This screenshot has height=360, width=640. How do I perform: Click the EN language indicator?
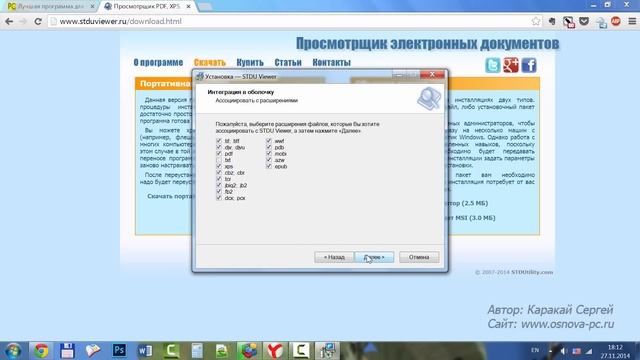pos(535,350)
